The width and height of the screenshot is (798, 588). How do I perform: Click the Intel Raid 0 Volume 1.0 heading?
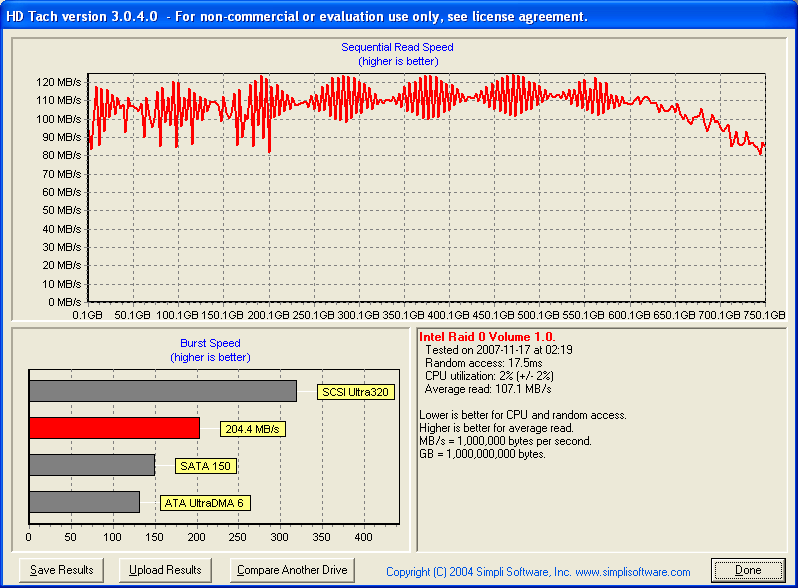tap(487, 337)
